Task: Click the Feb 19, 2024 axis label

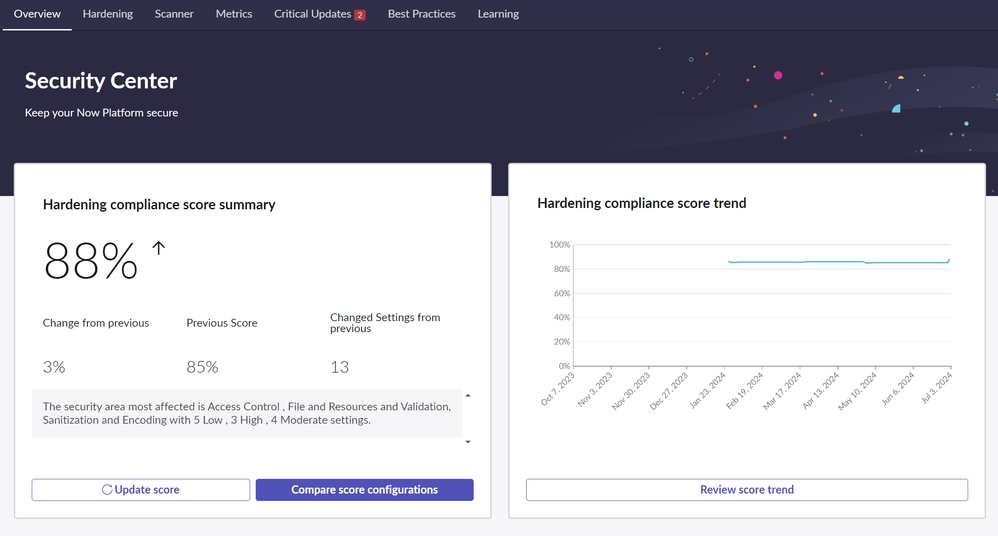Action: click(745, 391)
